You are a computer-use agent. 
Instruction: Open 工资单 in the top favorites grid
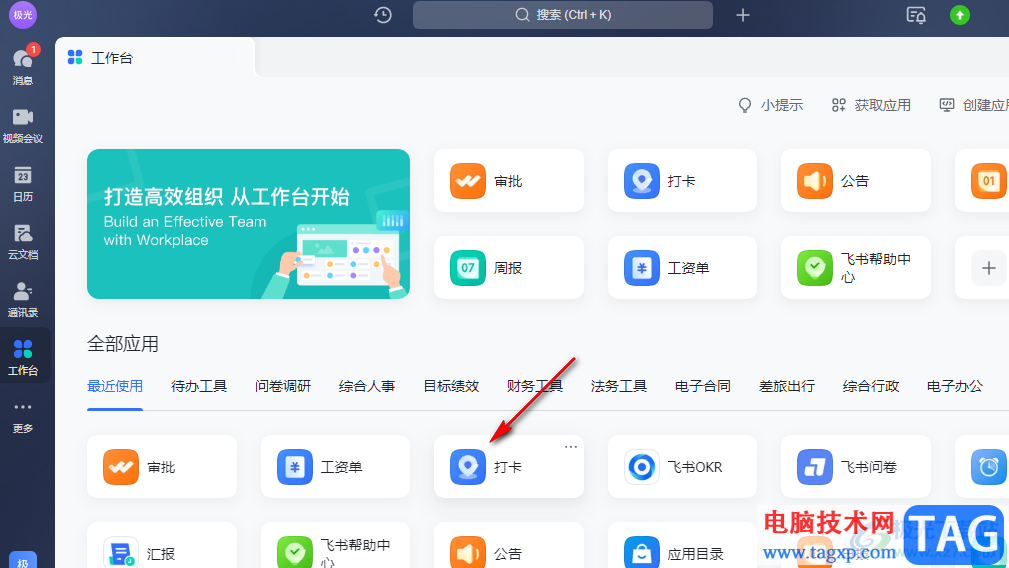click(682, 268)
